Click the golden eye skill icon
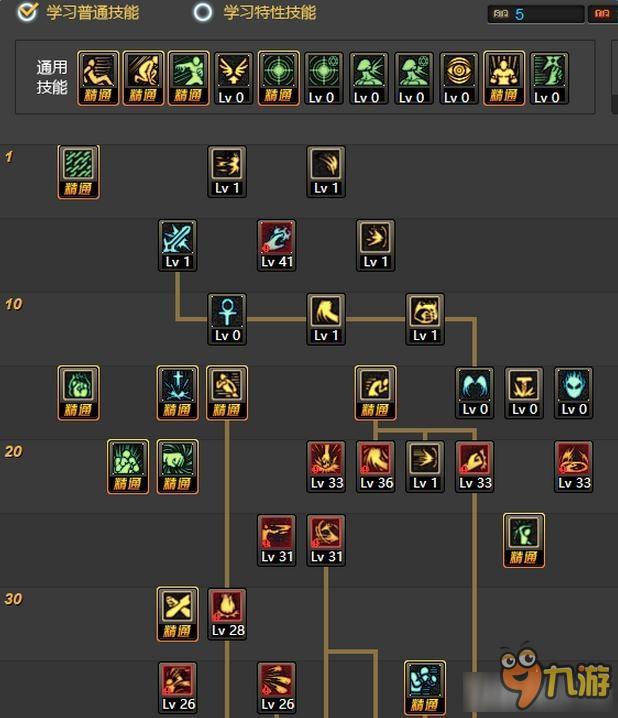The width and height of the screenshot is (618, 718). [458, 78]
